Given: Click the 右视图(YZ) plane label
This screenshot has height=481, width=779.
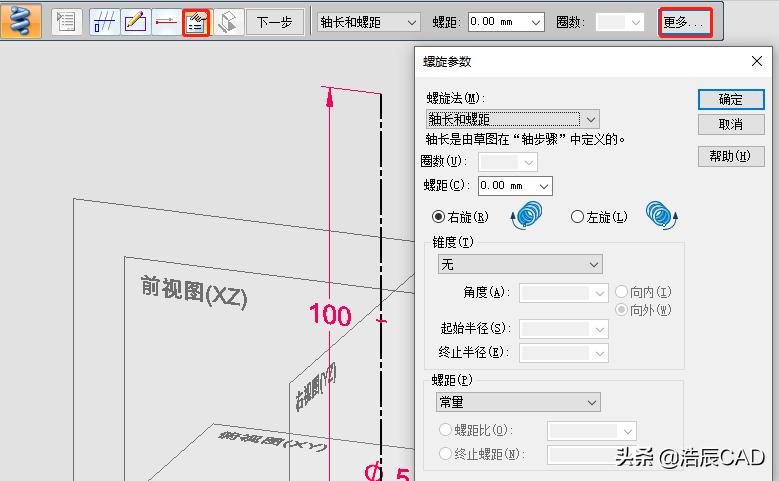Looking at the screenshot, I should coord(315,387).
